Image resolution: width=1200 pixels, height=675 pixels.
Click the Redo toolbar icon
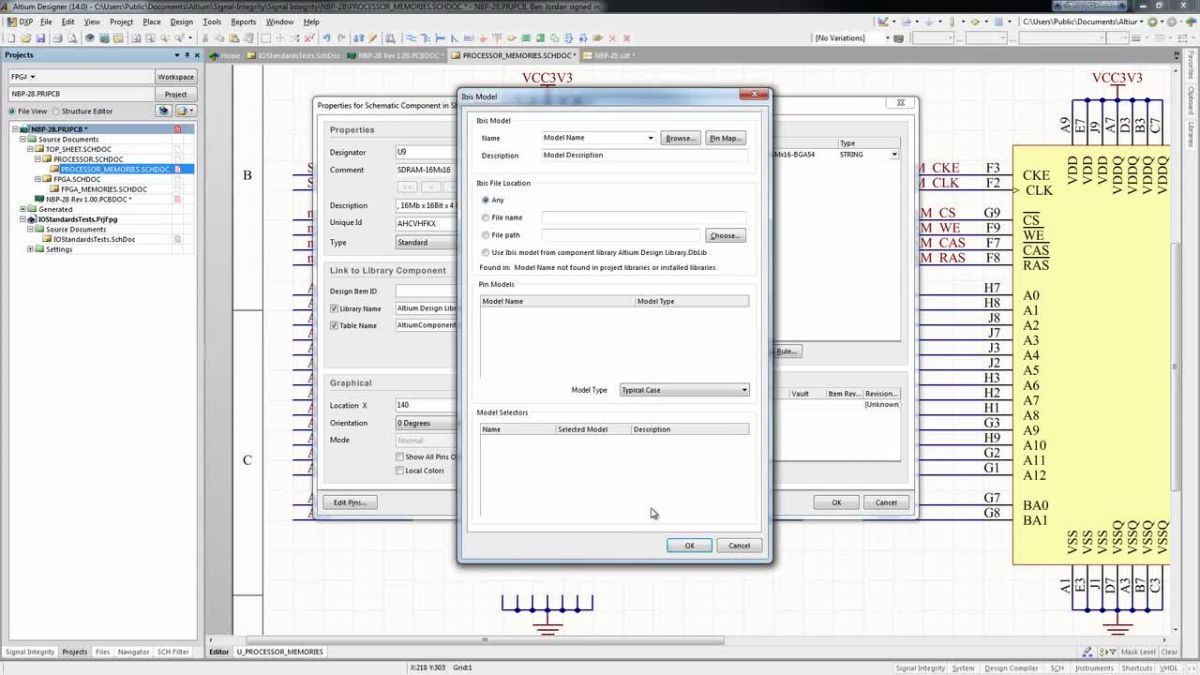(x=341, y=38)
